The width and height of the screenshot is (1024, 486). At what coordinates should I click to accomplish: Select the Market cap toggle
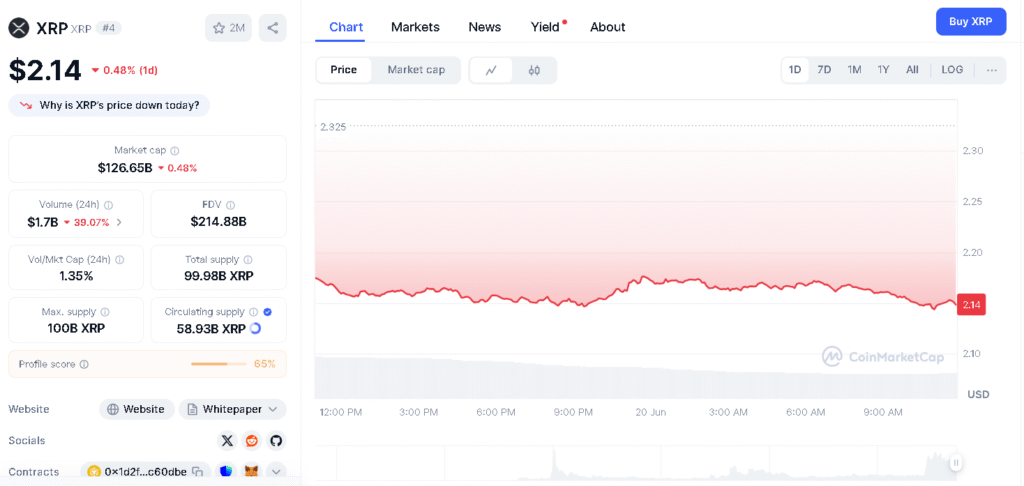click(416, 70)
